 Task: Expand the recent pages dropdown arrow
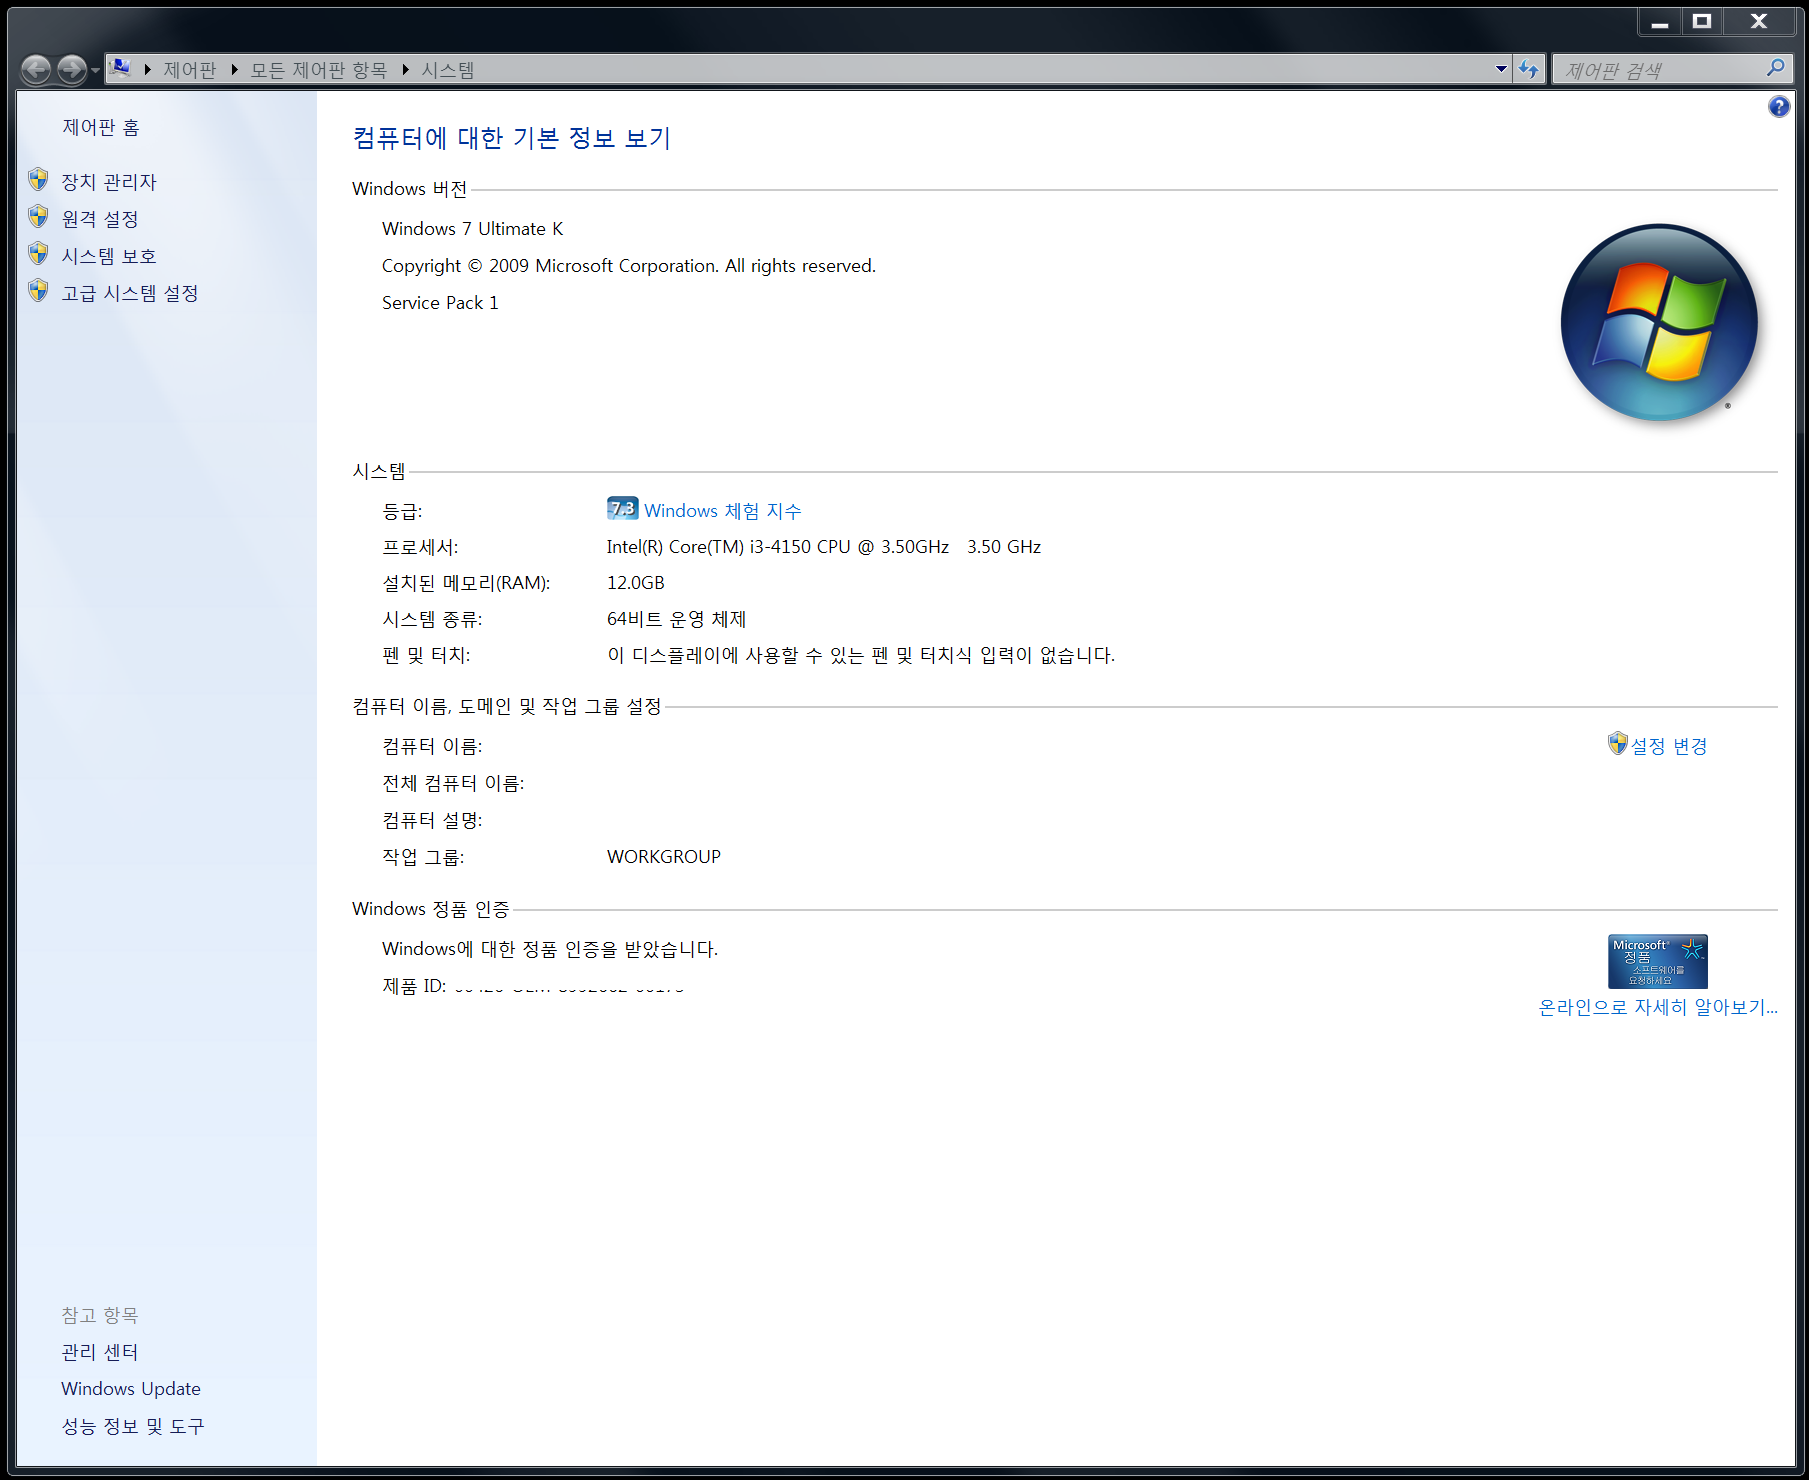[x=96, y=70]
